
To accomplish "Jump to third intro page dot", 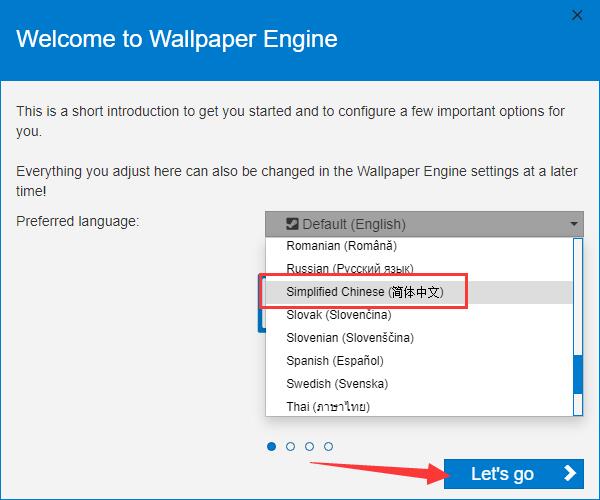I will tap(310, 446).
